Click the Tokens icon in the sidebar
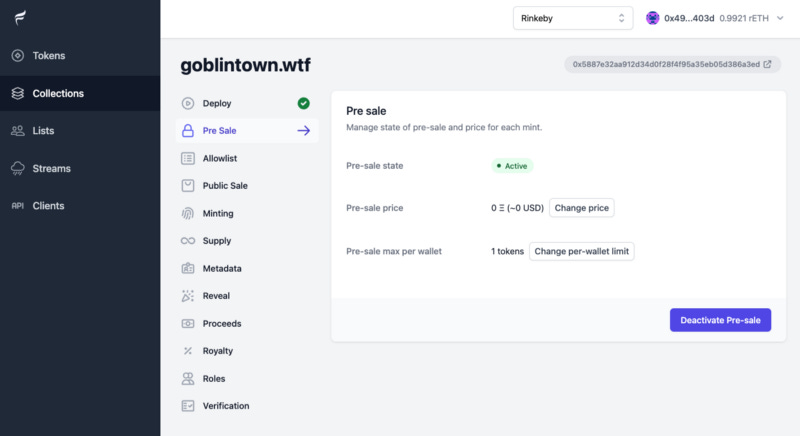The image size is (800, 436). 18,56
